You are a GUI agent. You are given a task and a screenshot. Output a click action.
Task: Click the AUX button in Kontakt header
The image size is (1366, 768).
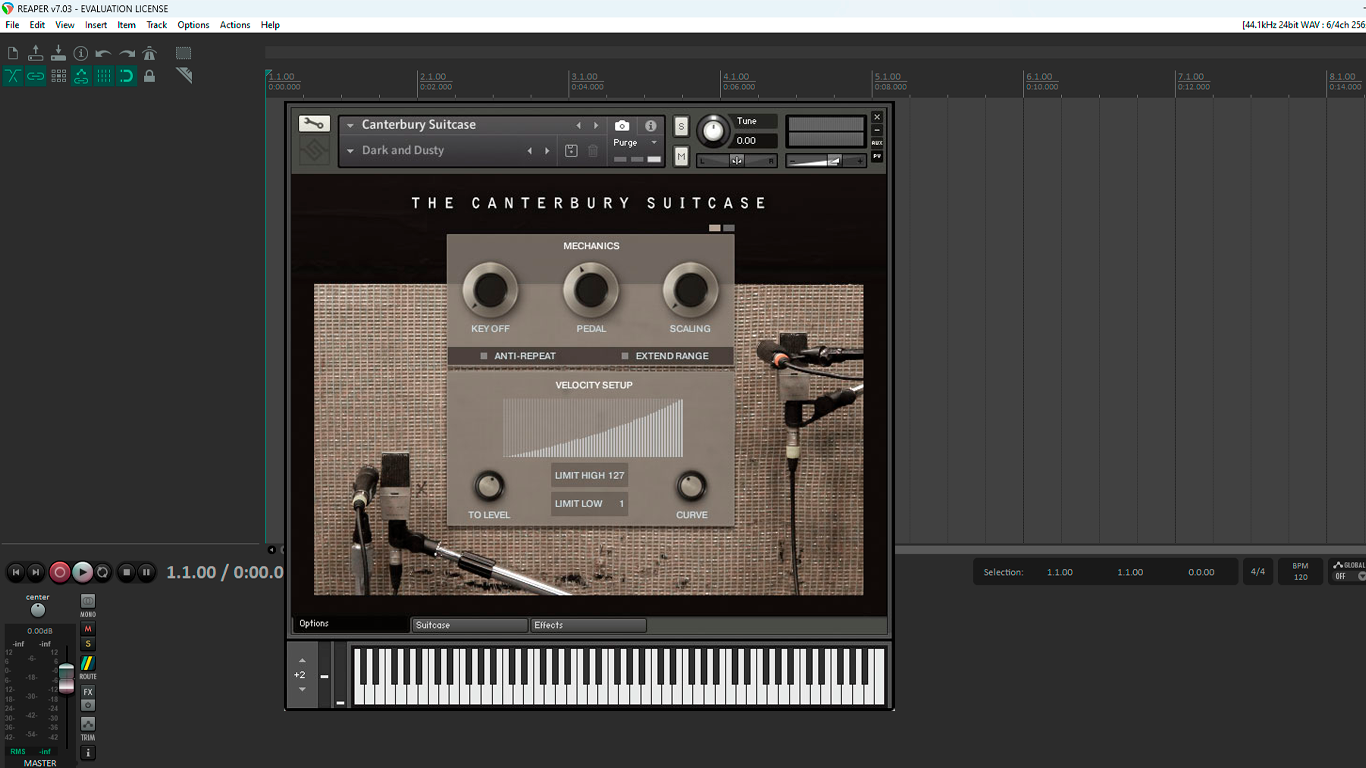(x=877, y=143)
